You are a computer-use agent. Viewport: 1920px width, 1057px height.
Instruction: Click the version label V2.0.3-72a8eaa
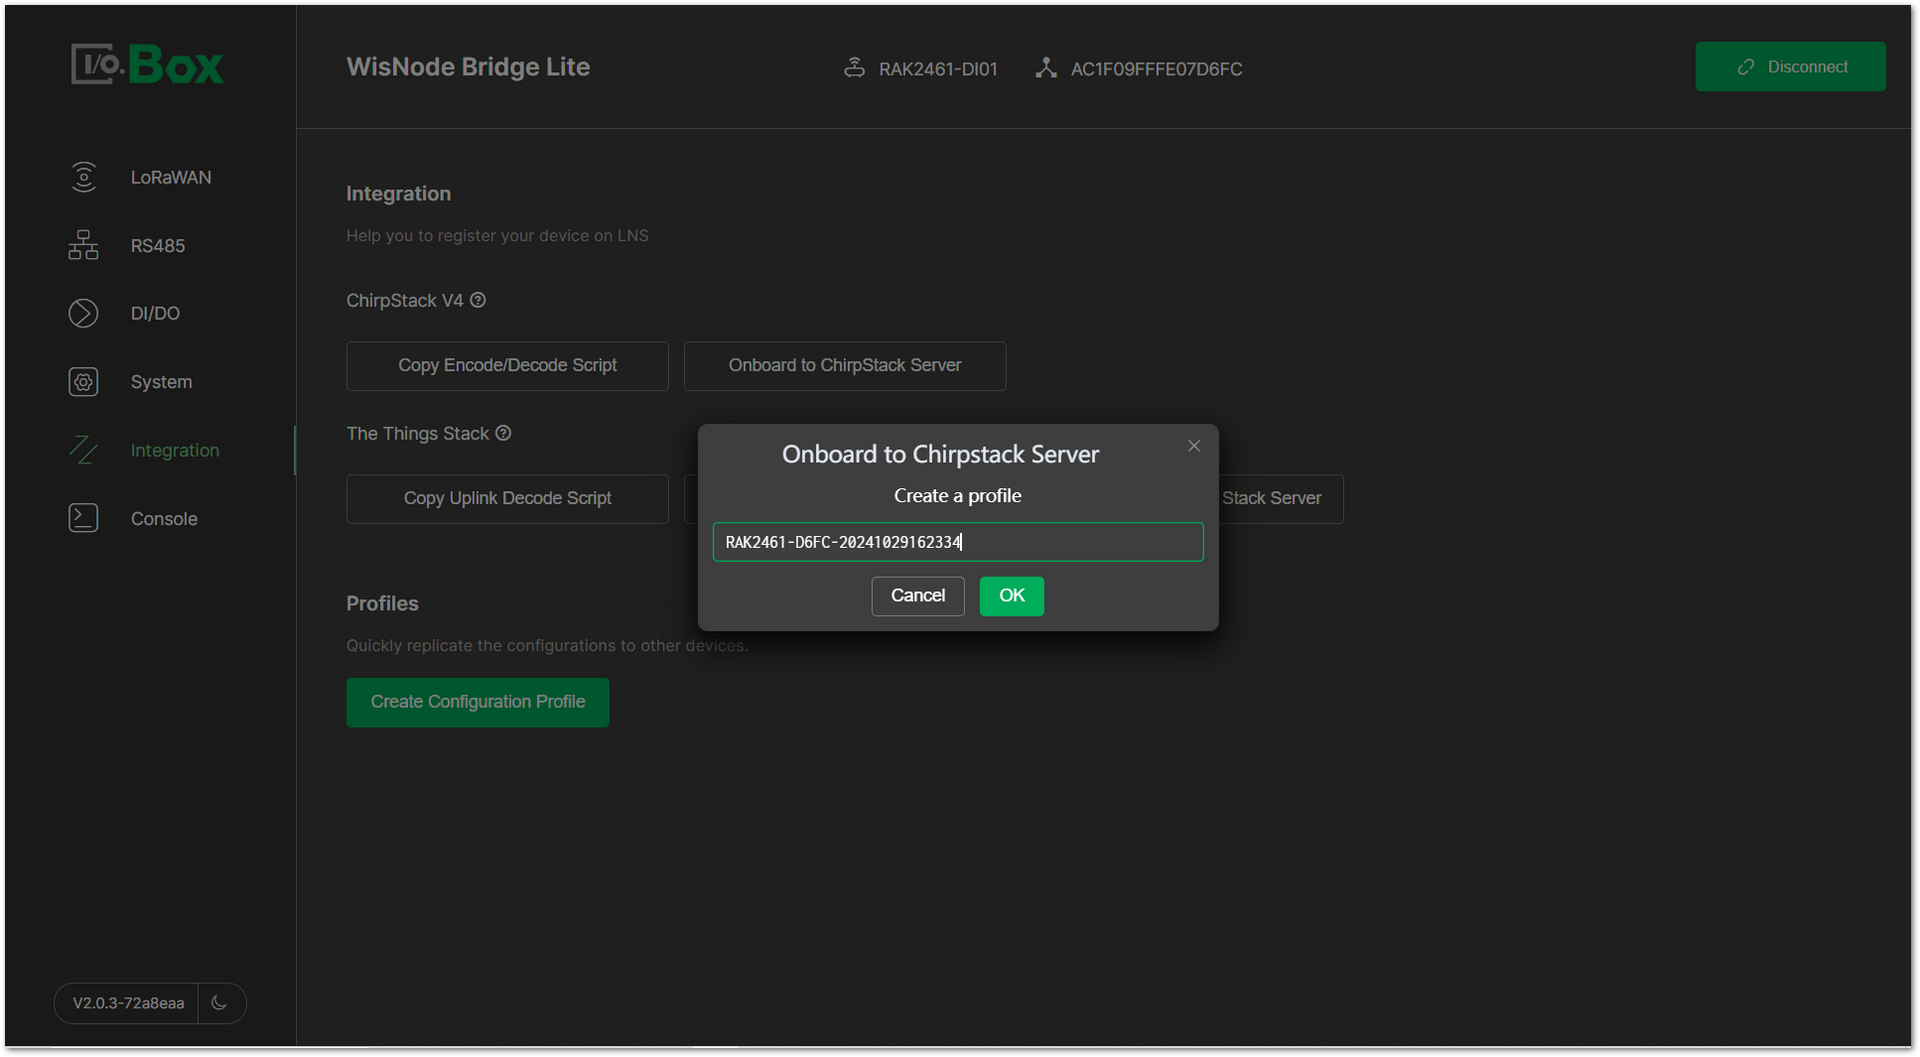128,1003
